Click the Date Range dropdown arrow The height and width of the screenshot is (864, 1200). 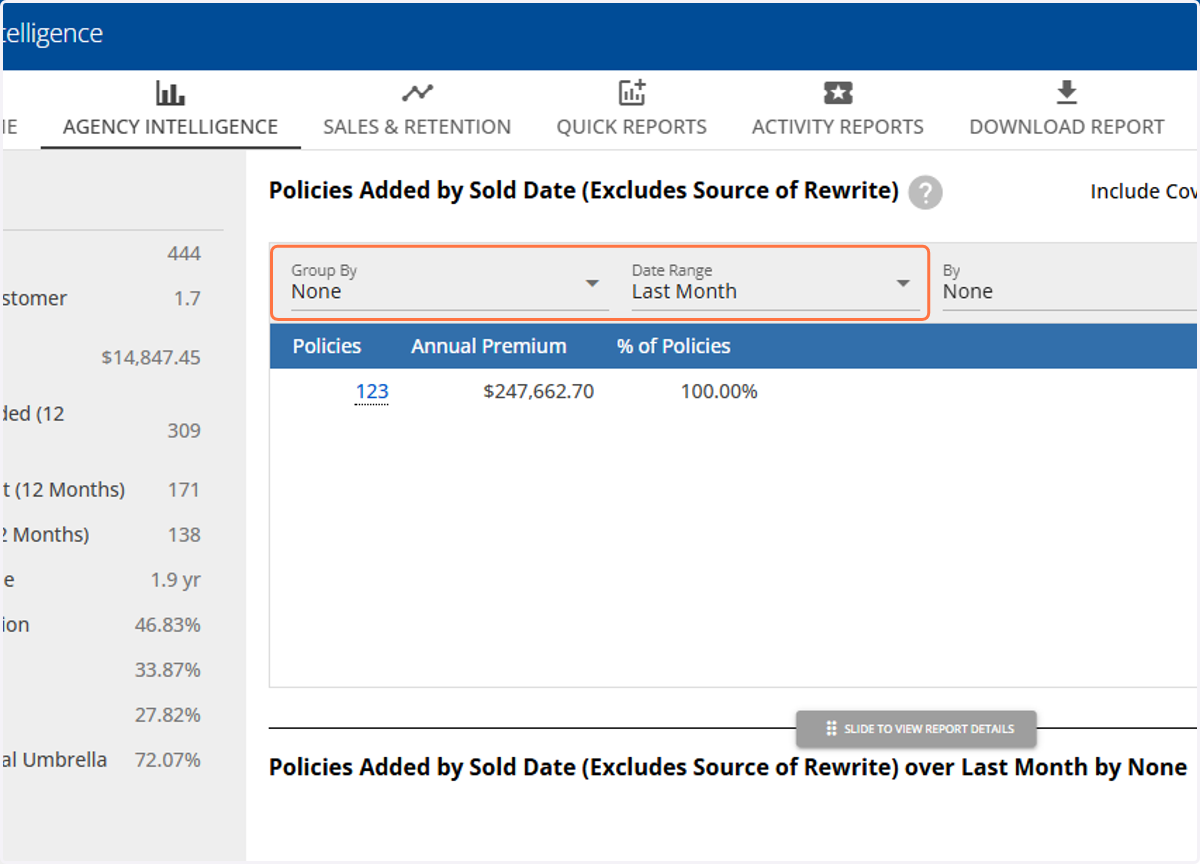pyautogui.click(x=903, y=284)
